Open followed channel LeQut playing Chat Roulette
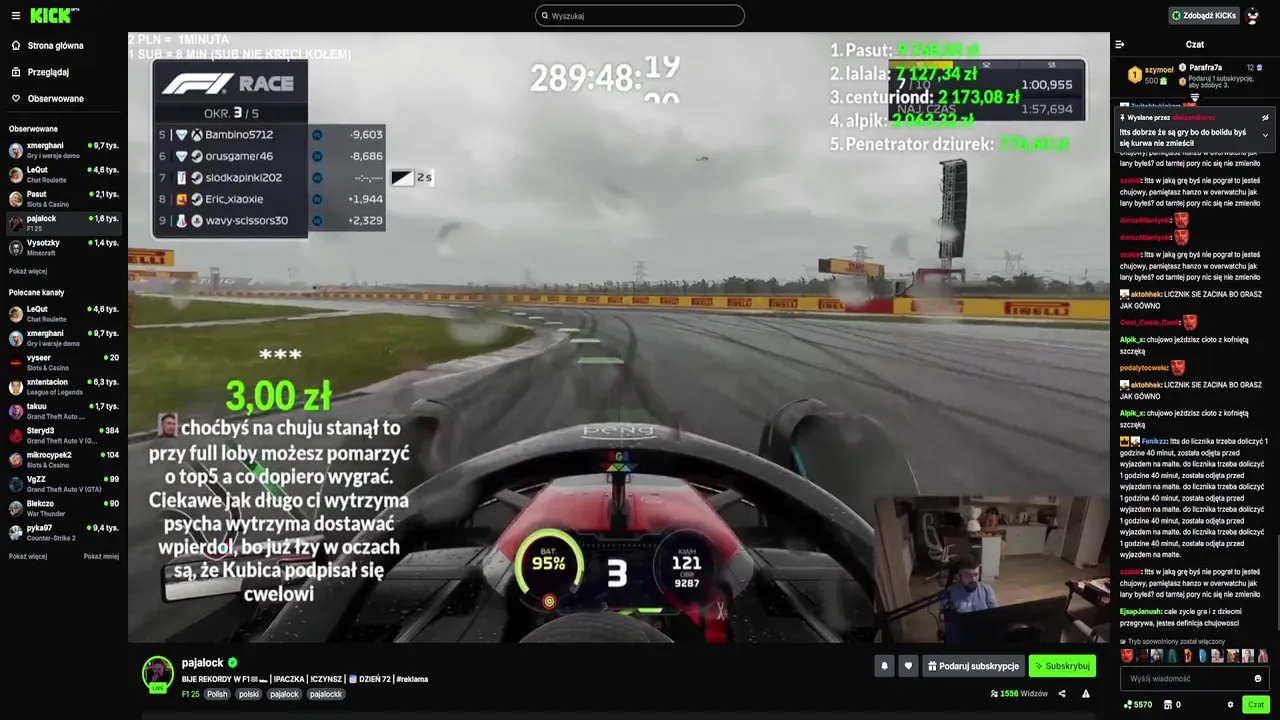This screenshot has height=720, width=1280. (64, 174)
